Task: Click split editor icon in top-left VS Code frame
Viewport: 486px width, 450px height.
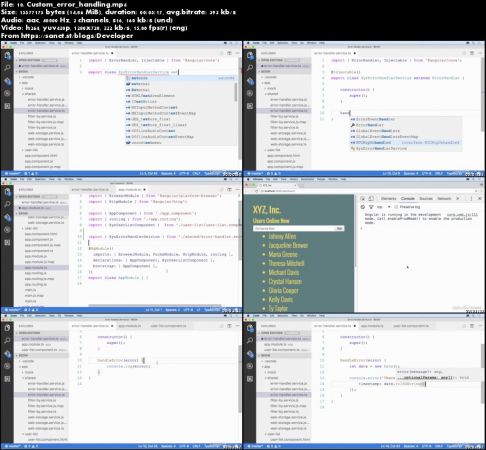Action: pos(229,53)
